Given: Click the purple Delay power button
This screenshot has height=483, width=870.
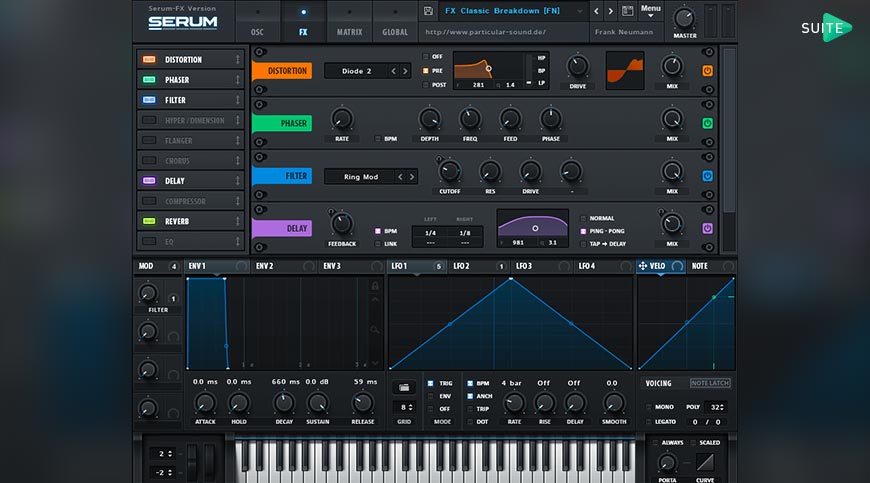Looking at the screenshot, I should [x=707, y=228].
